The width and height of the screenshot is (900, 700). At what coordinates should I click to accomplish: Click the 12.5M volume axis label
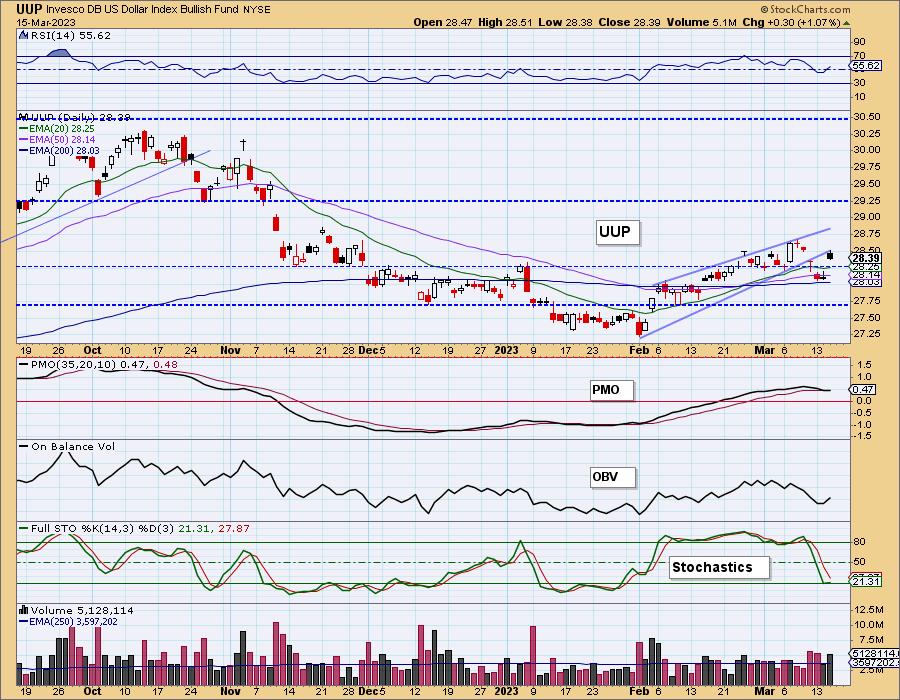(x=869, y=609)
